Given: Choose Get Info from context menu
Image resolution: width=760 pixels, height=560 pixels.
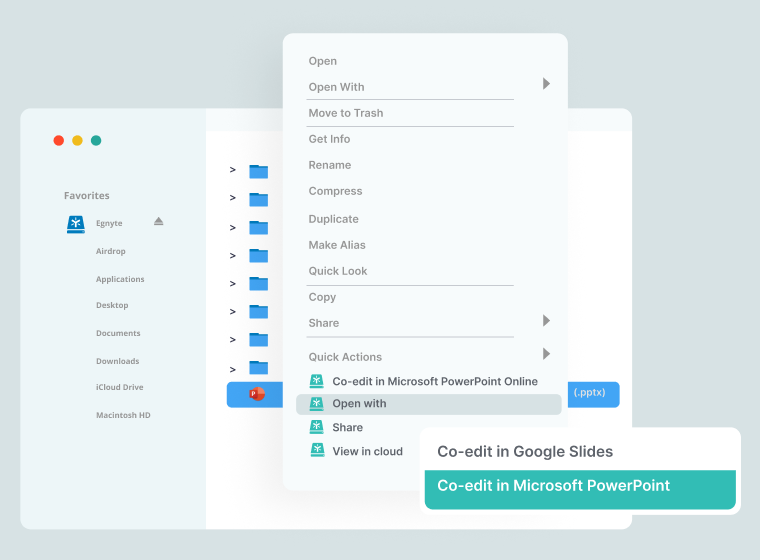Looking at the screenshot, I should 329,139.
